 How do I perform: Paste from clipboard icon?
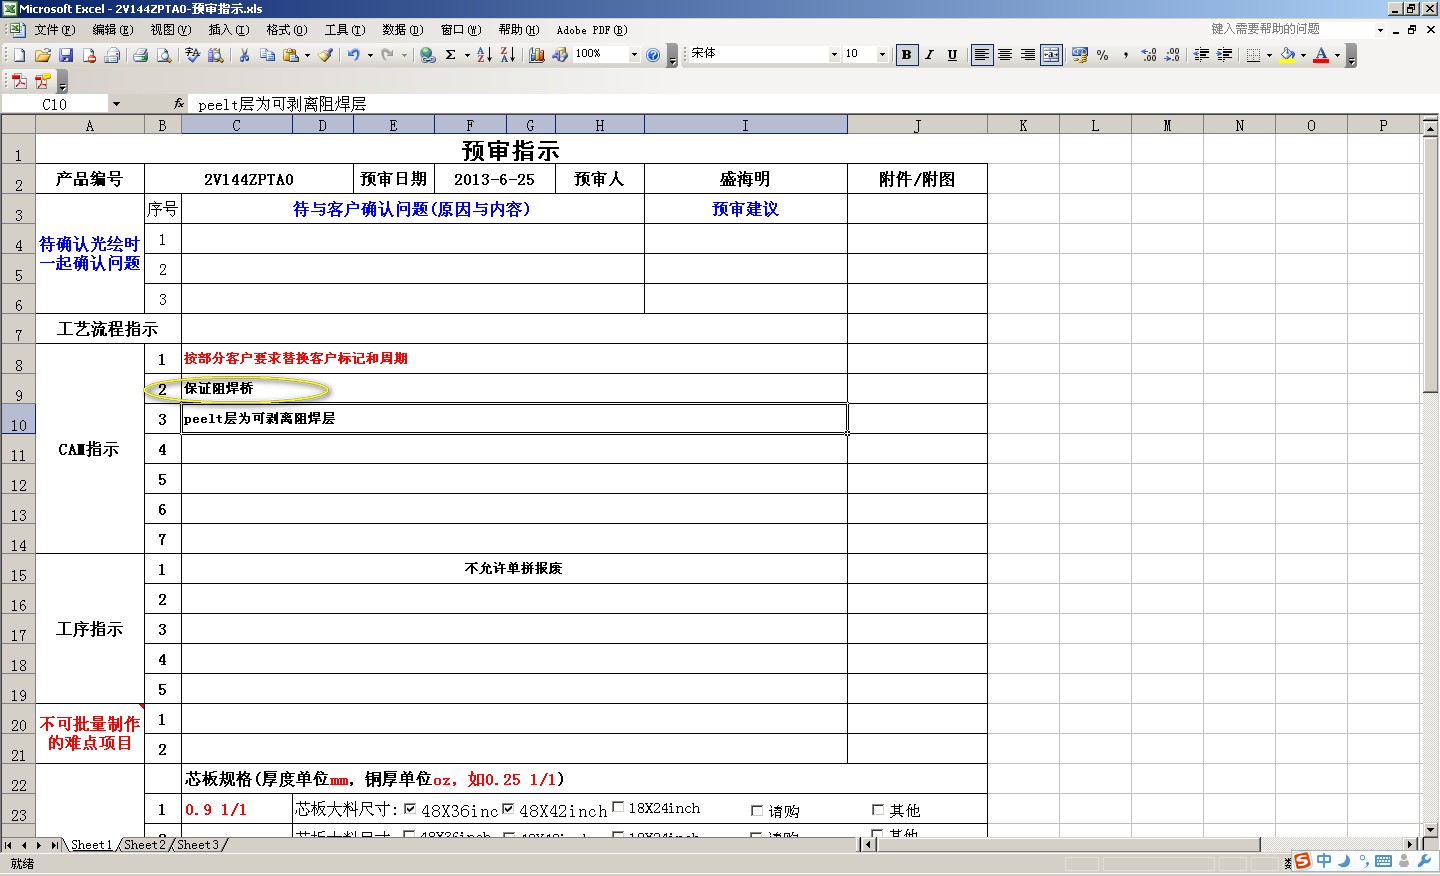coord(291,55)
